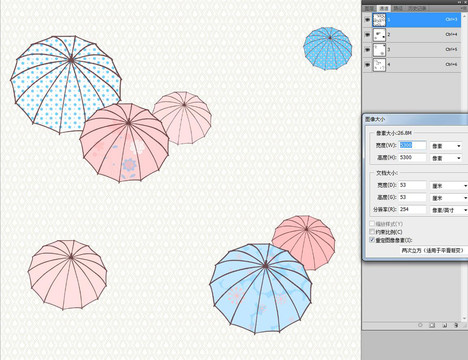Image resolution: width=468 pixels, height=360 pixels.
Task: Select channel 3 thumbnail
Action: coord(379,50)
